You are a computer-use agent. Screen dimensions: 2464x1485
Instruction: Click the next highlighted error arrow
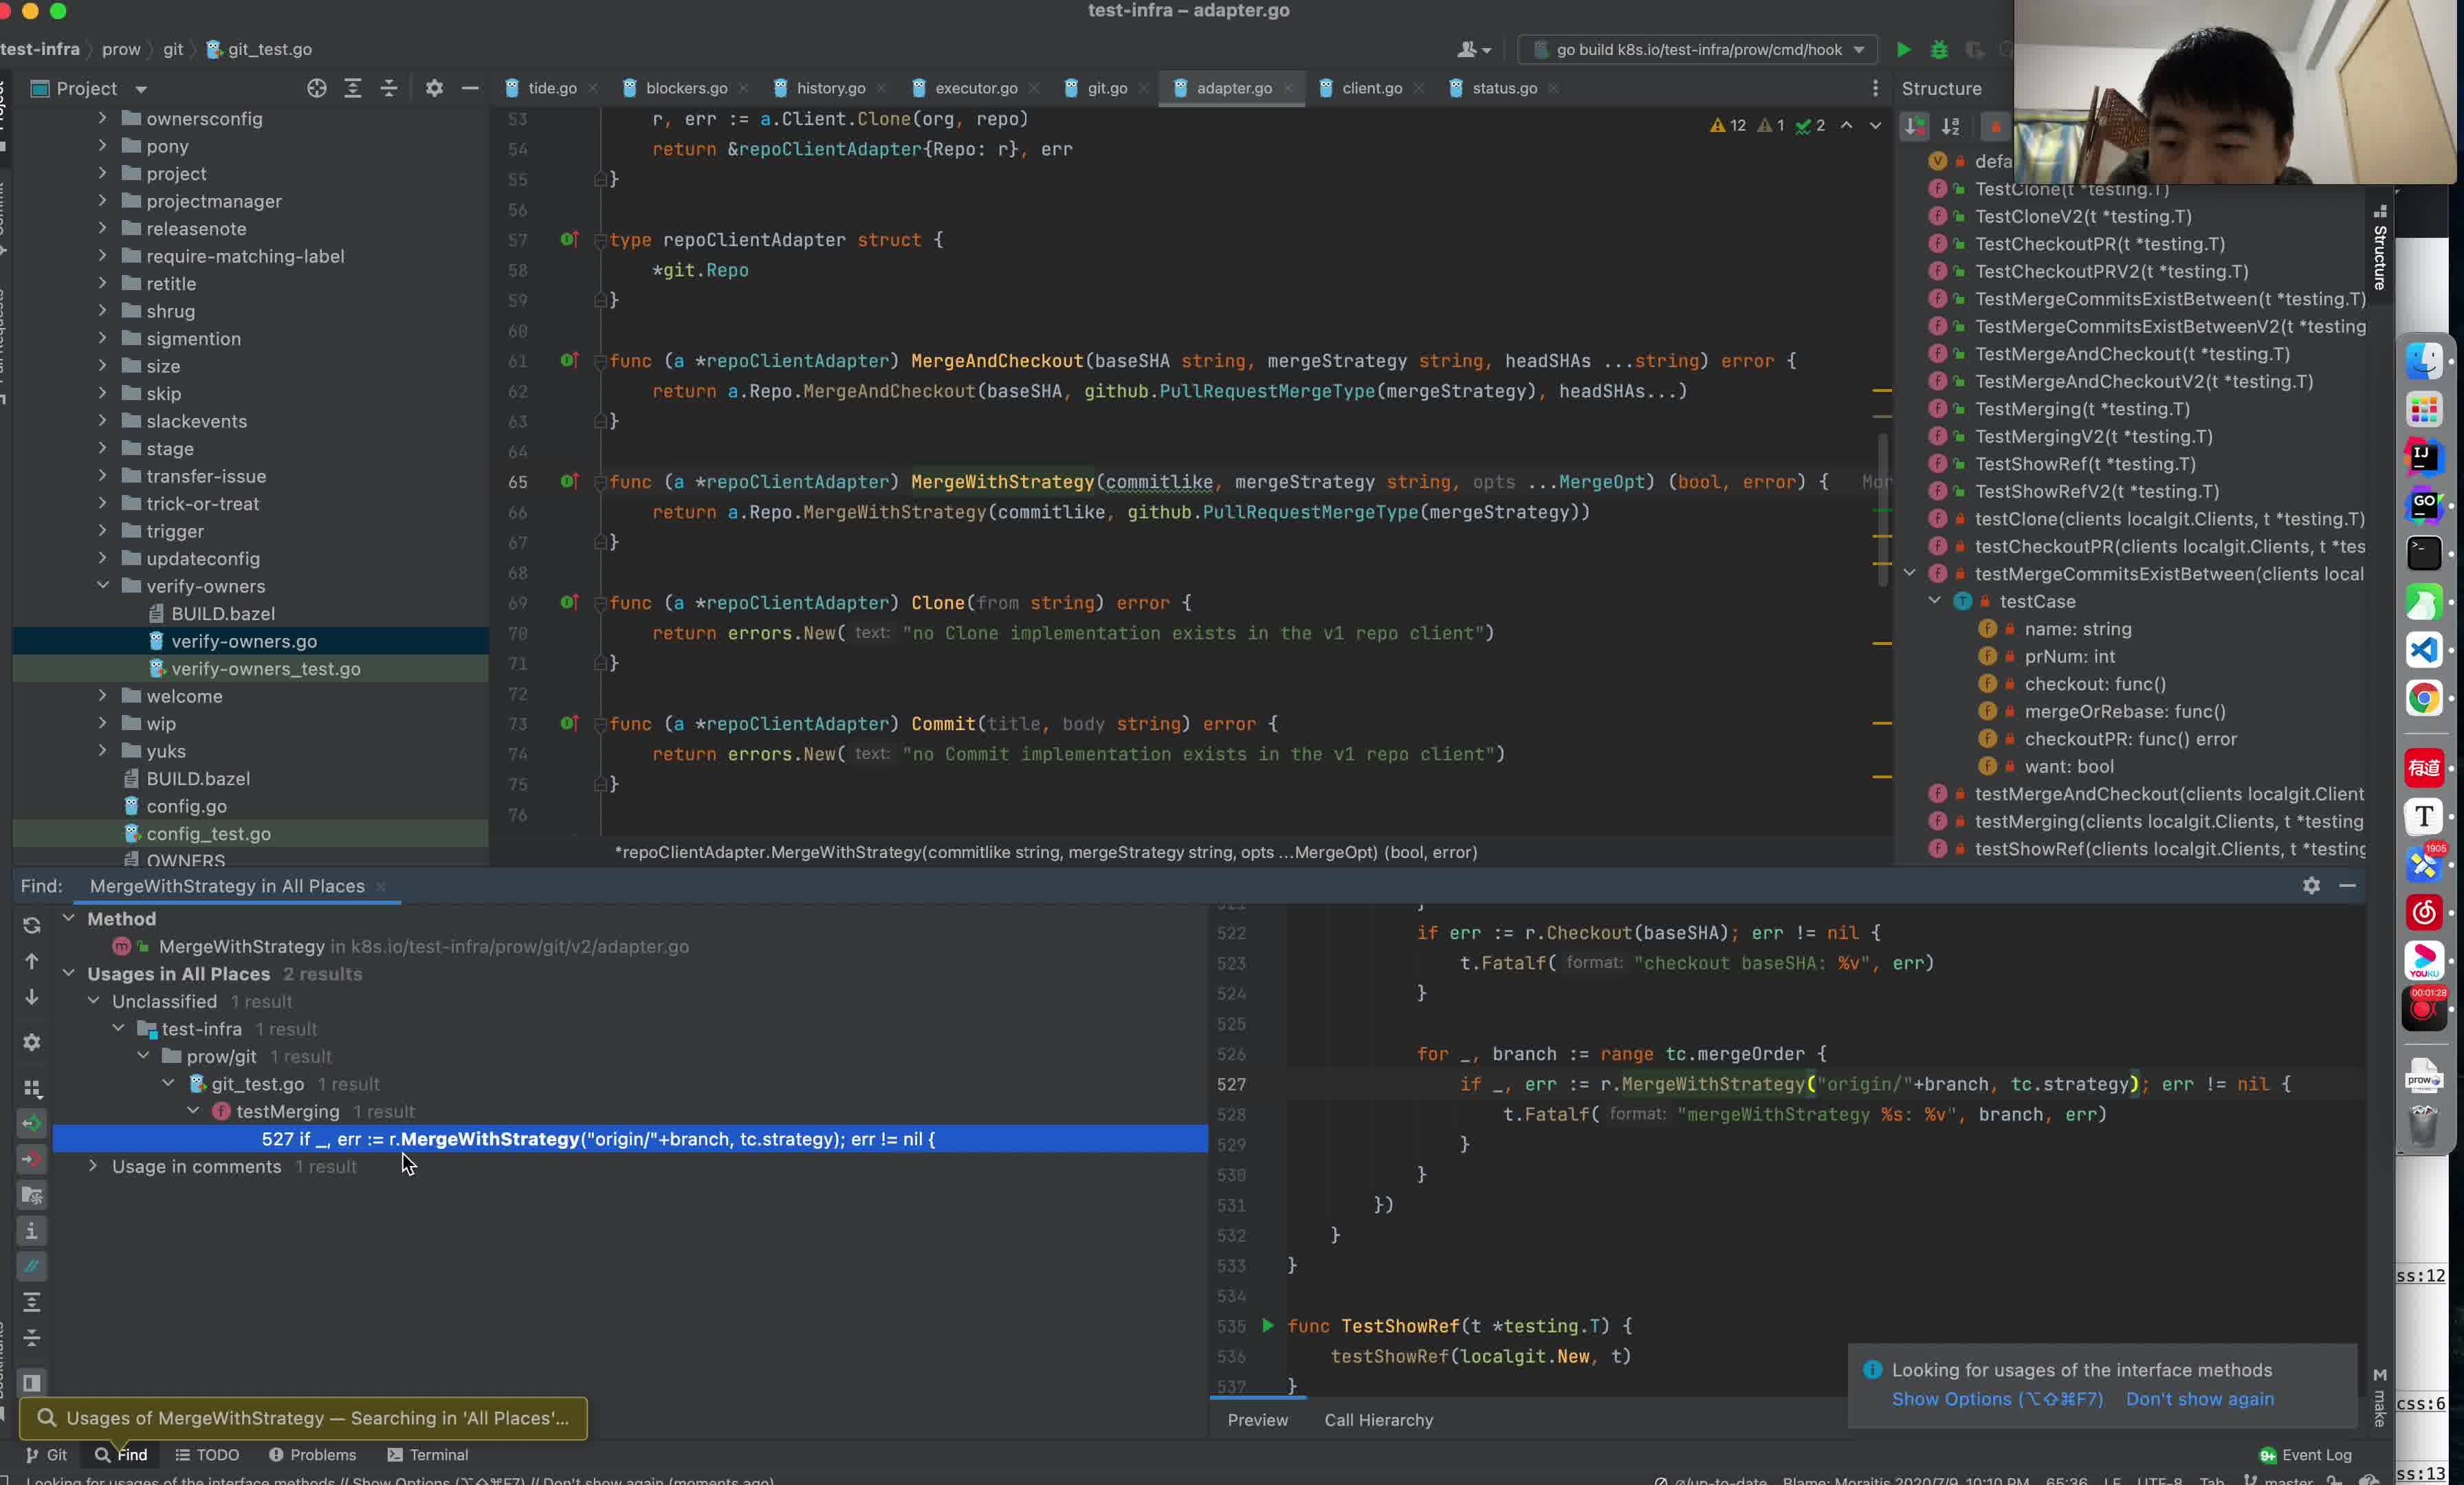click(1875, 125)
